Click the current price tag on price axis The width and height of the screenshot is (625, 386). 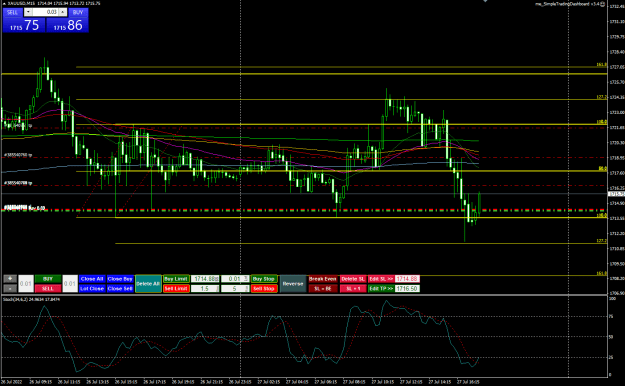616,194
